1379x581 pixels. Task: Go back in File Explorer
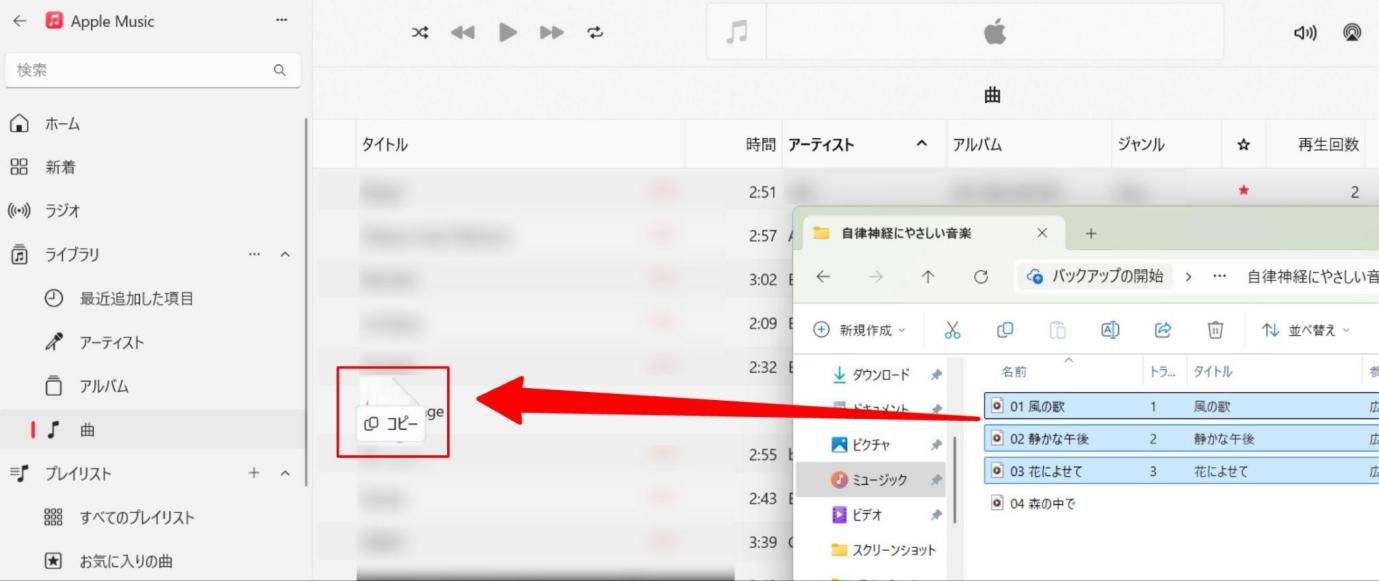tap(822, 277)
